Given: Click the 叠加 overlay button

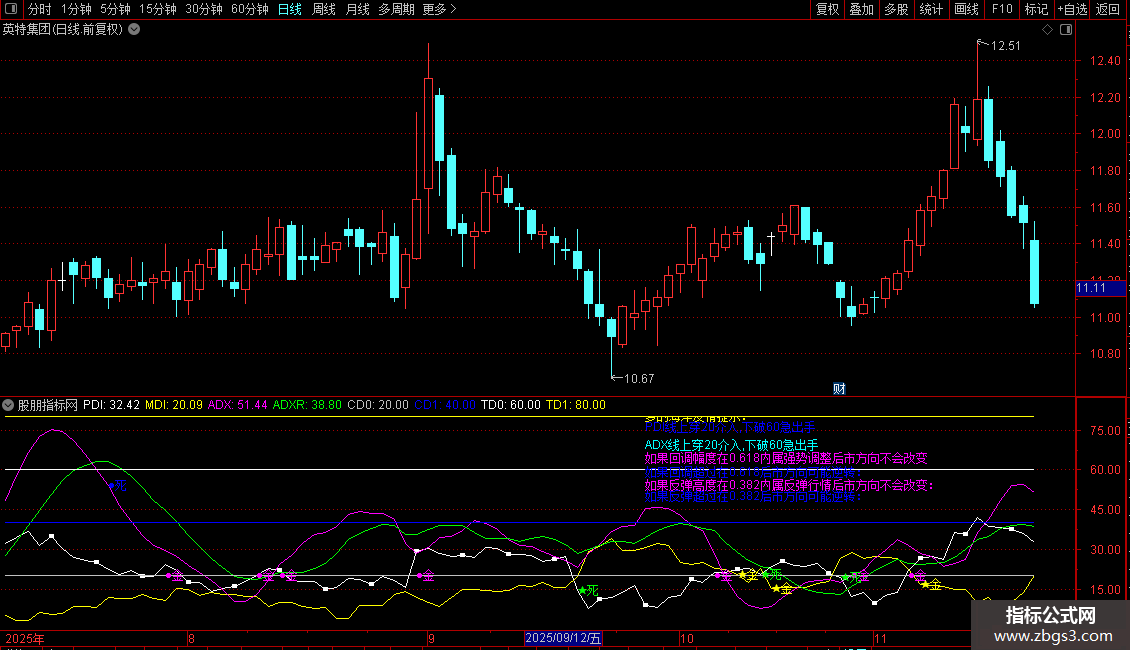Looking at the screenshot, I should pos(861,9).
